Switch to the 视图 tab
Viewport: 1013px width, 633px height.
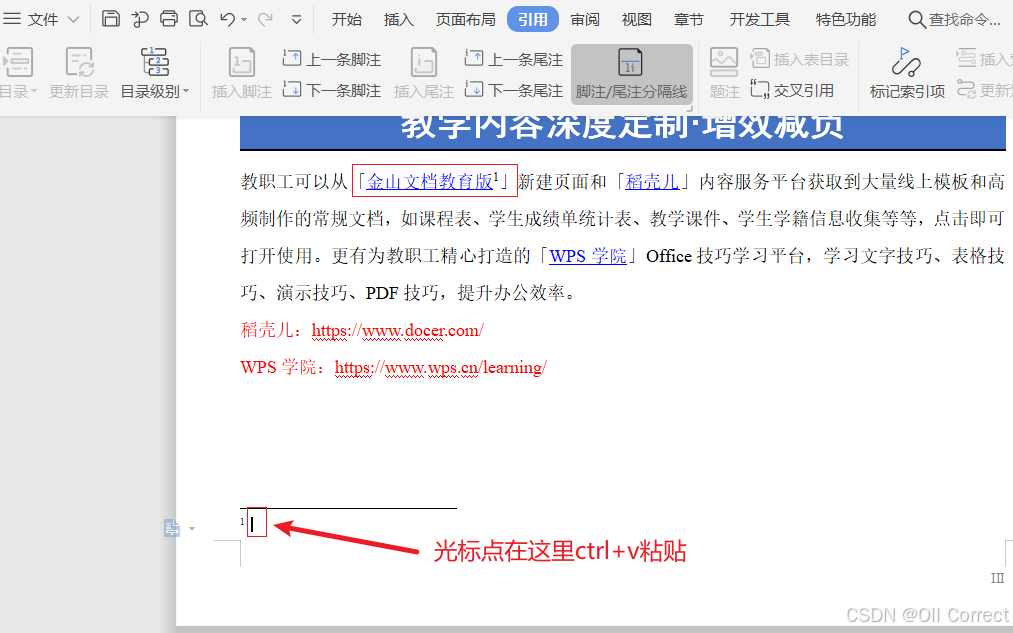pos(636,19)
